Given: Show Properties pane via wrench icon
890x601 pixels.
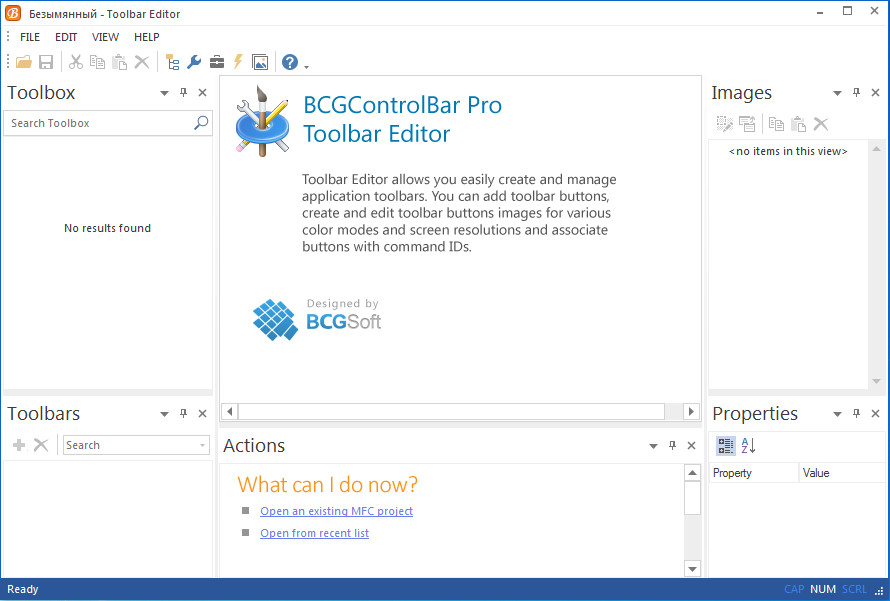Looking at the screenshot, I should point(194,62).
